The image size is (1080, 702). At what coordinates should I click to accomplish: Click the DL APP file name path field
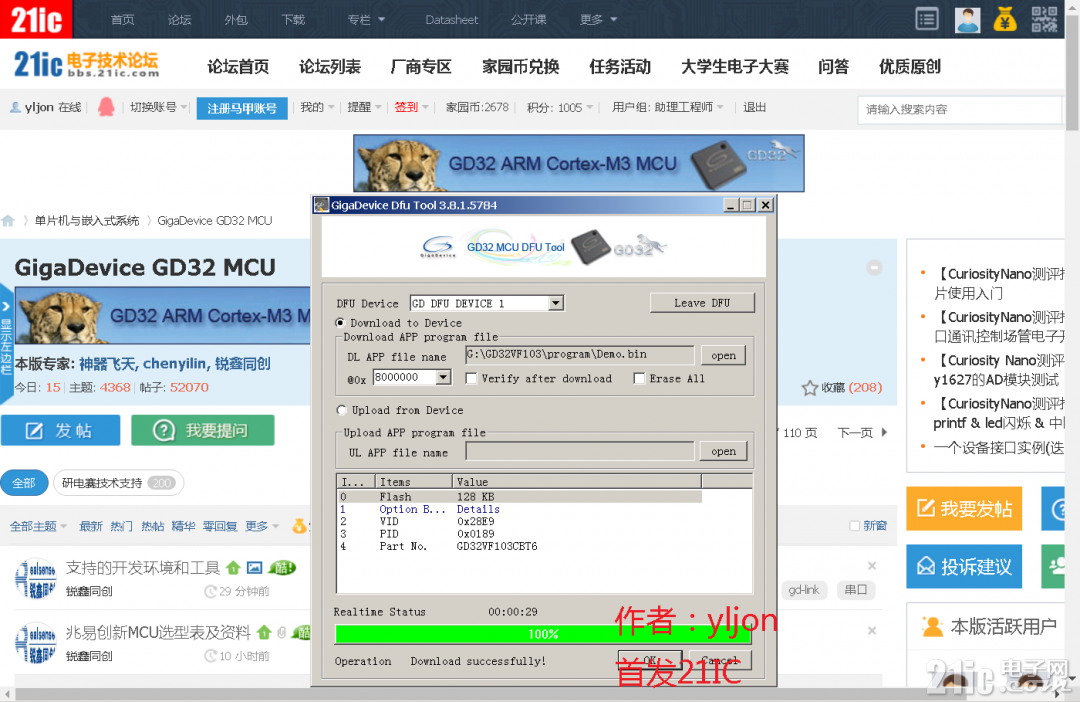(x=579, y=355)
